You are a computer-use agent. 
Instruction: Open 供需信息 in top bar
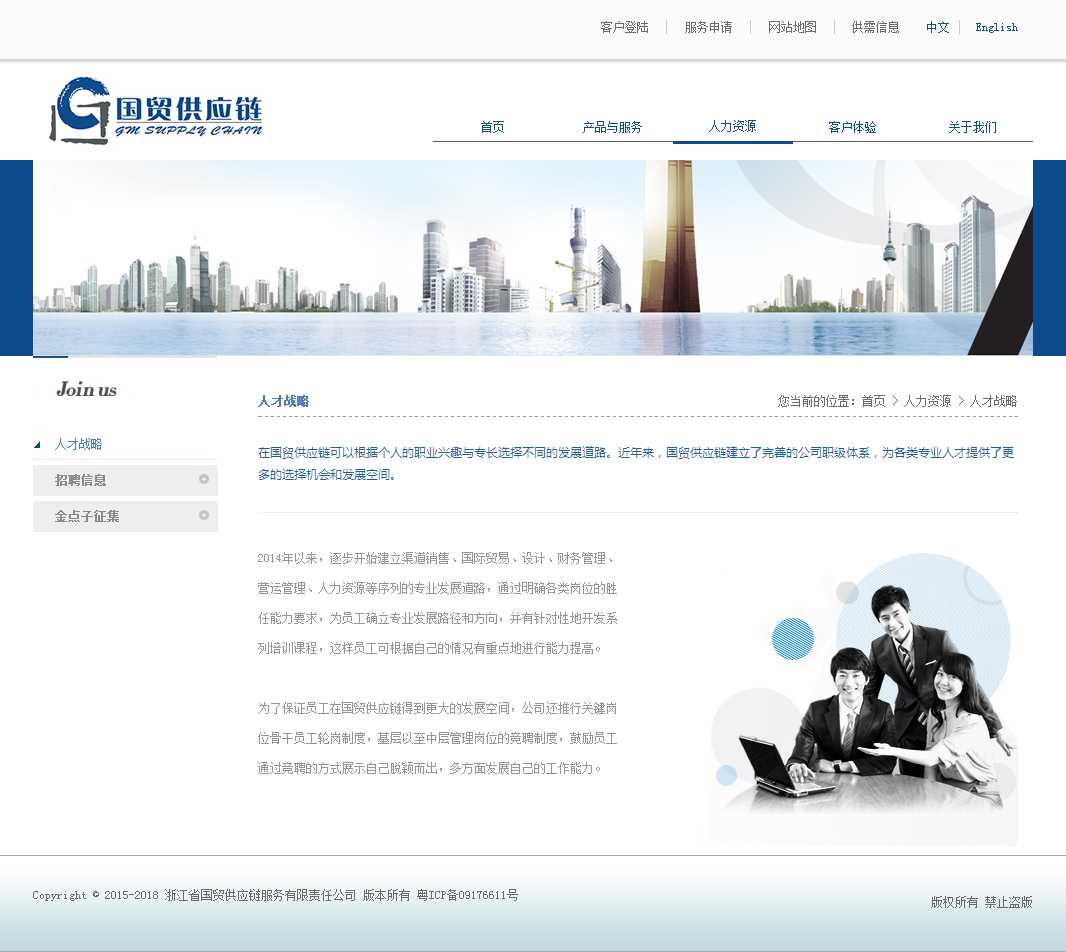pyautogui.click(x=875, y=27)
